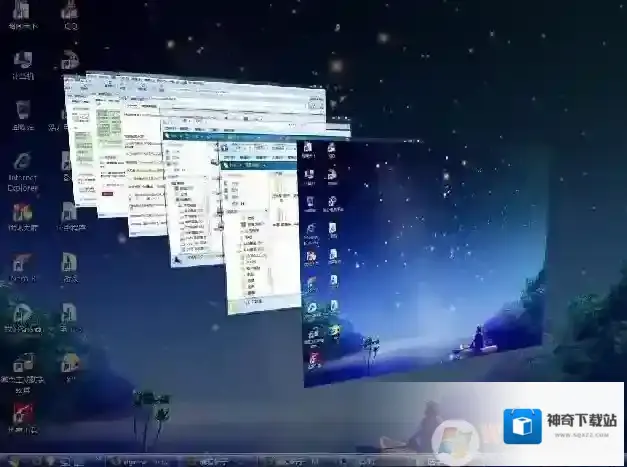
Task: Open the red icon at bottom of left column
Action: (x=22, y=412)
